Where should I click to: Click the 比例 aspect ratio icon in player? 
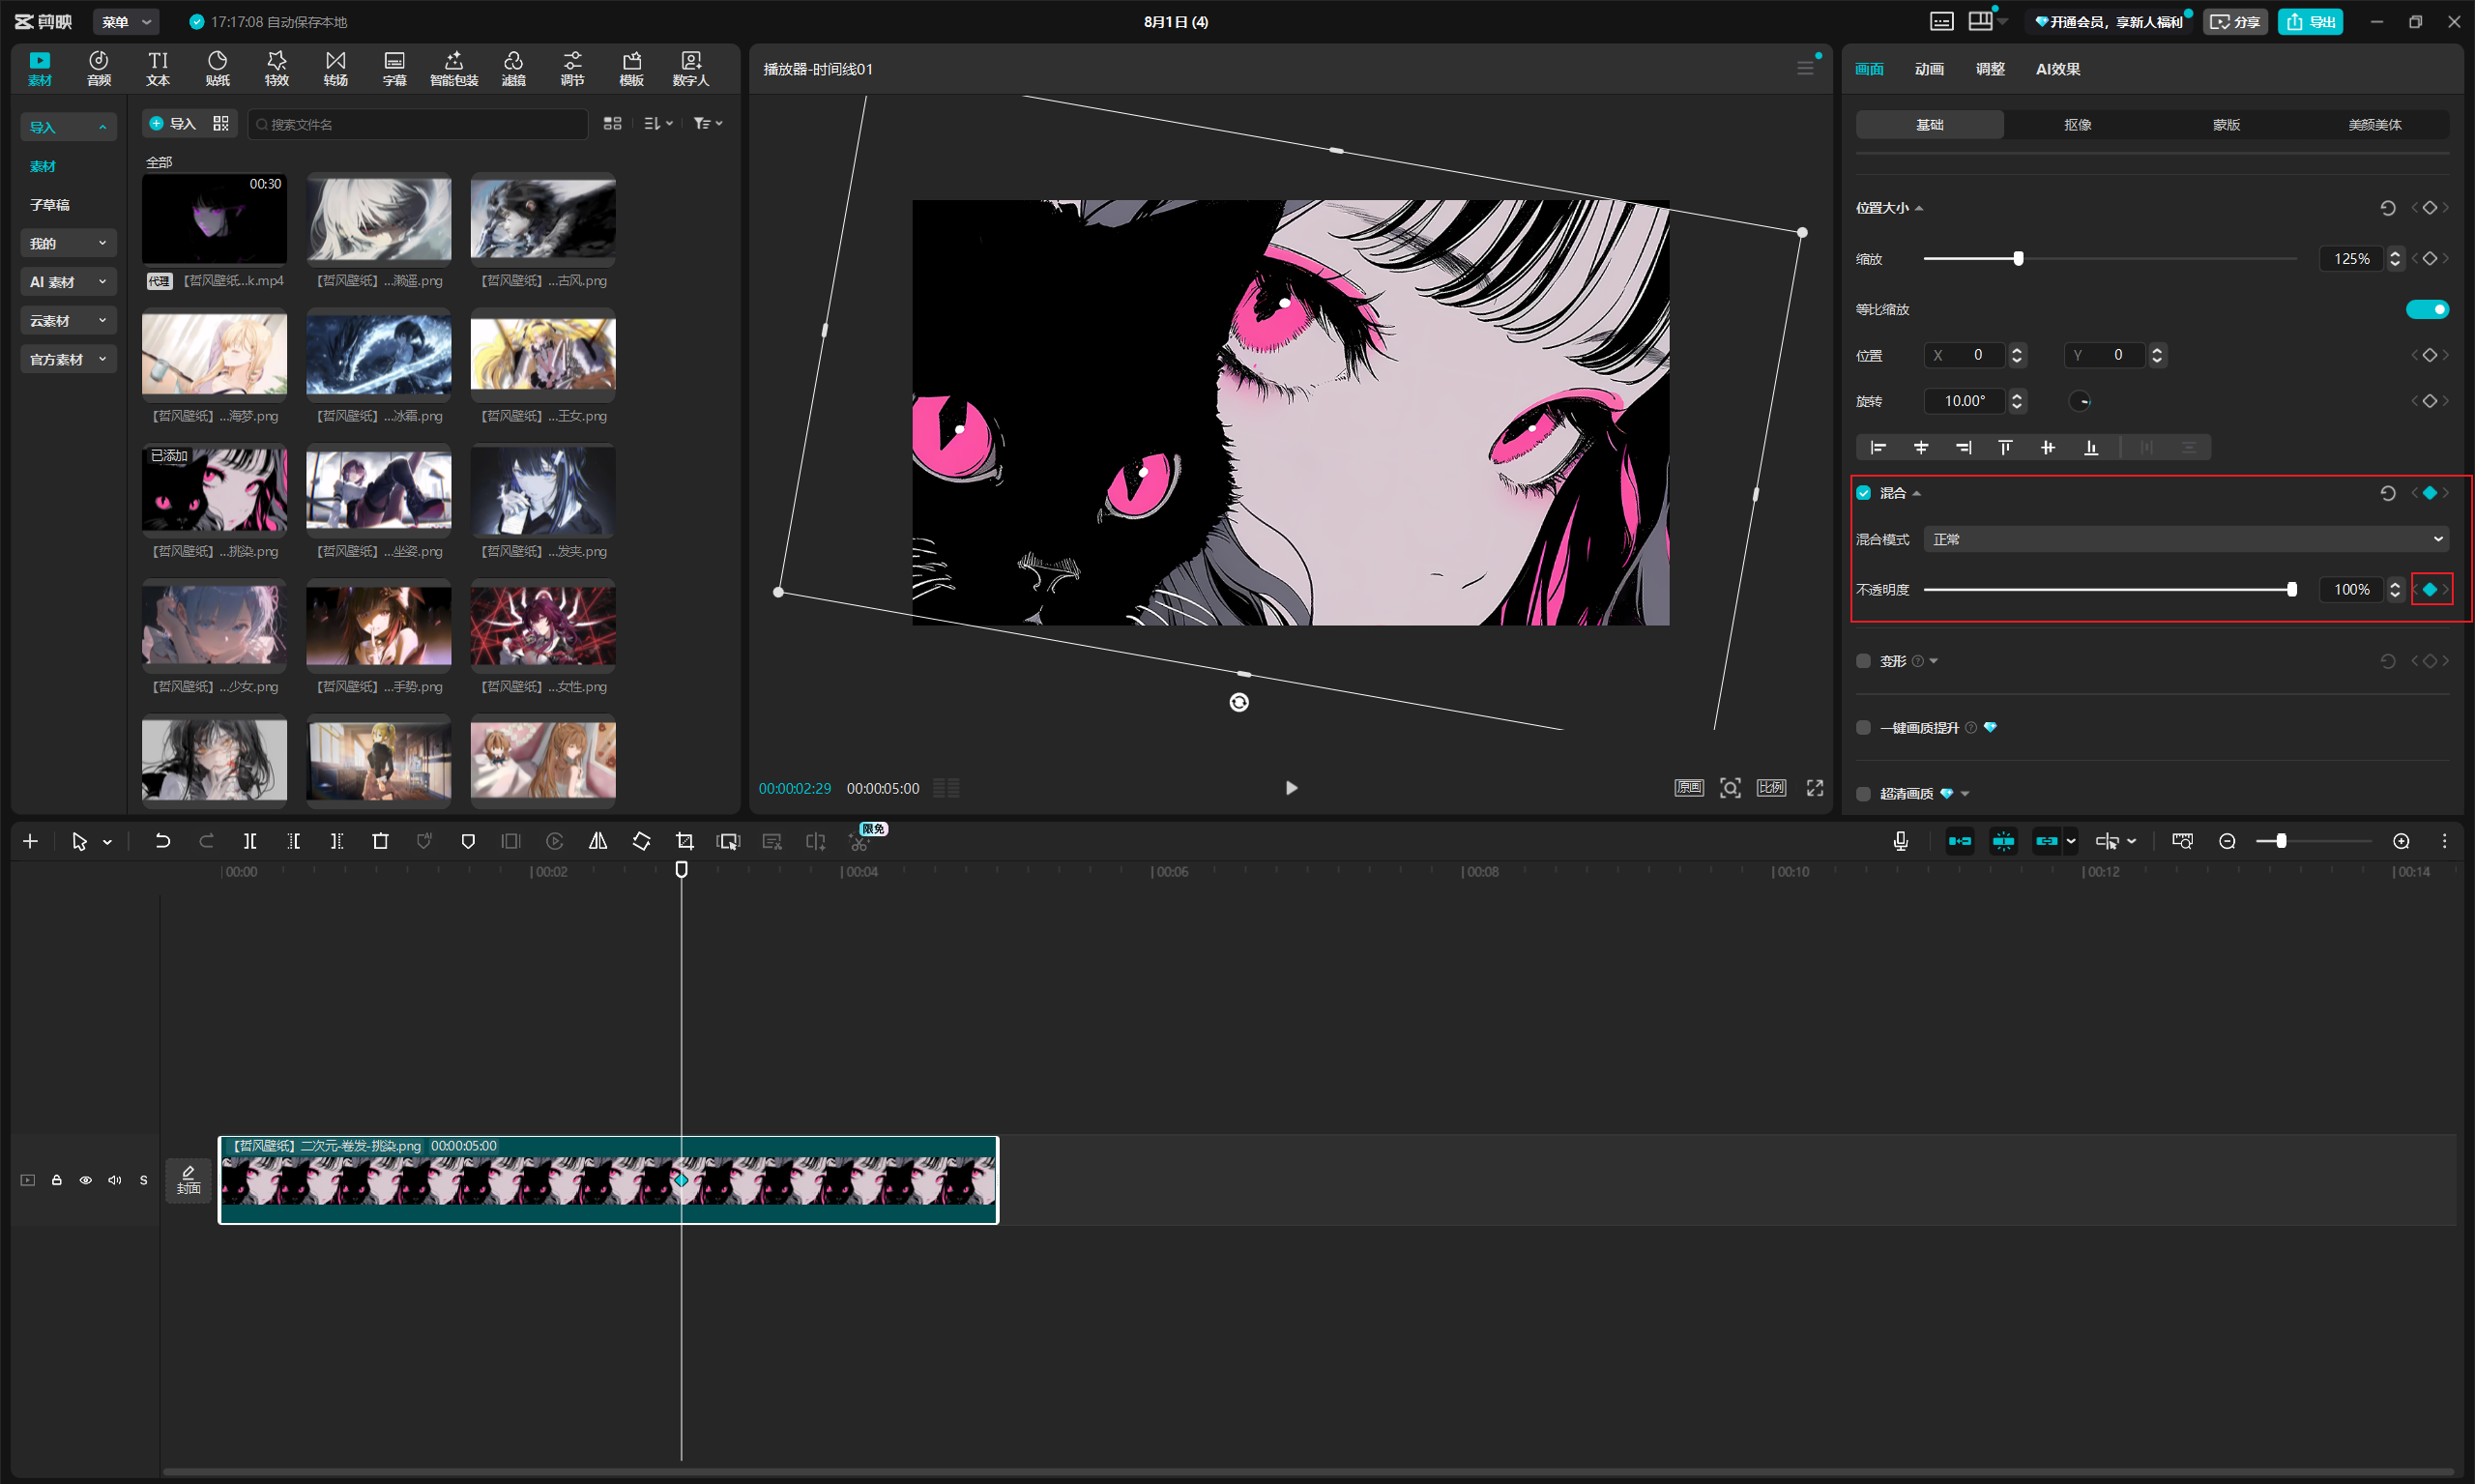[x=1771, y=788]
